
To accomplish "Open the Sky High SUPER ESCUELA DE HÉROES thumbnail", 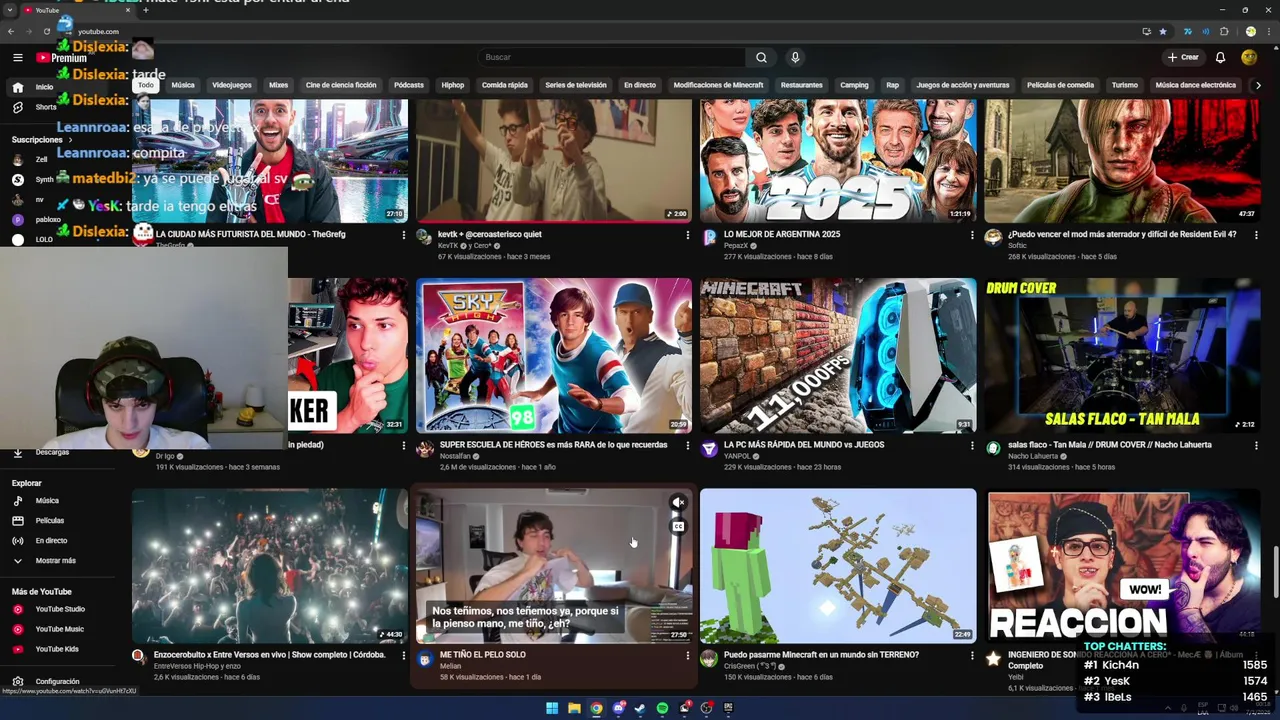I will [x=554, y=356].
